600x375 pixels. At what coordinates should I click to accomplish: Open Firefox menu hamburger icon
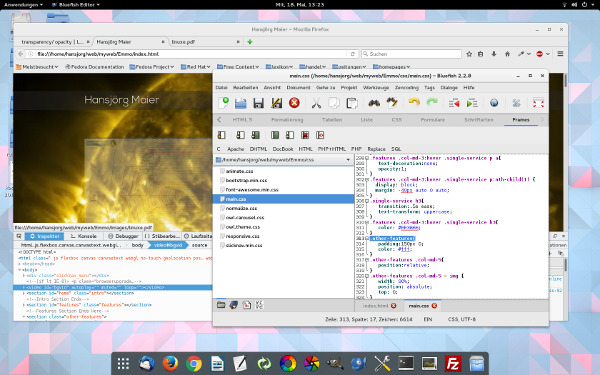[560, 54]
